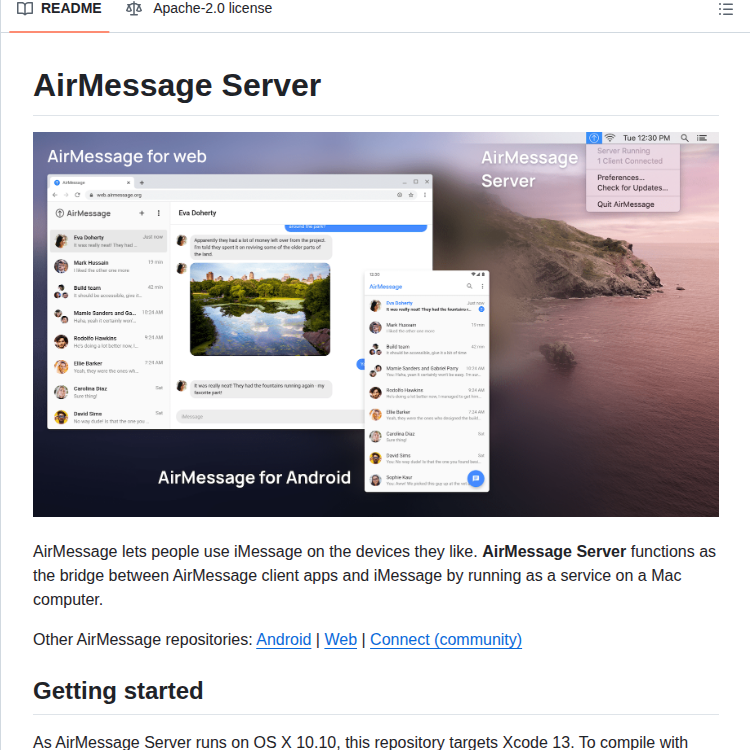750x750 pixels.
Task: Click the bold 'AirMessage Server' text in paragraph
Action: point(554,551)
